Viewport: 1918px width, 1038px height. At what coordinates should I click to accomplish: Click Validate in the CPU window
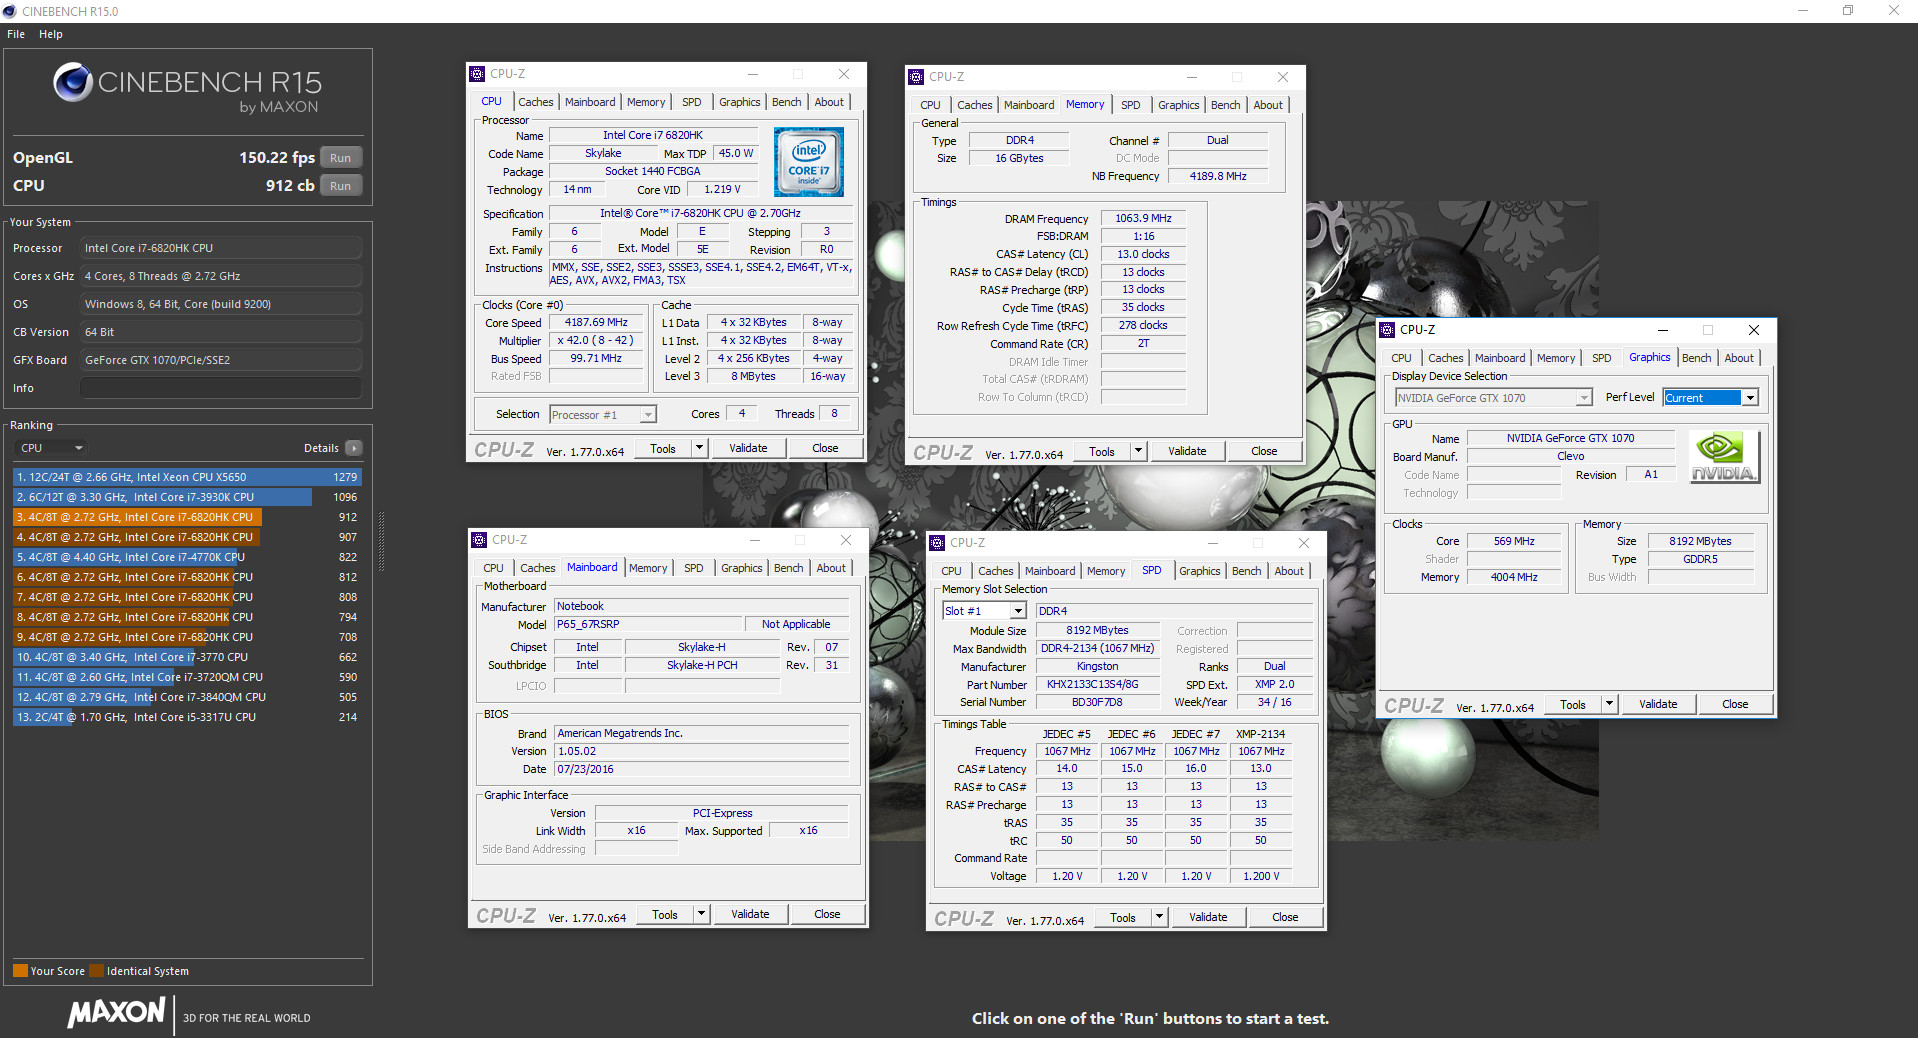tap(748, 448)
